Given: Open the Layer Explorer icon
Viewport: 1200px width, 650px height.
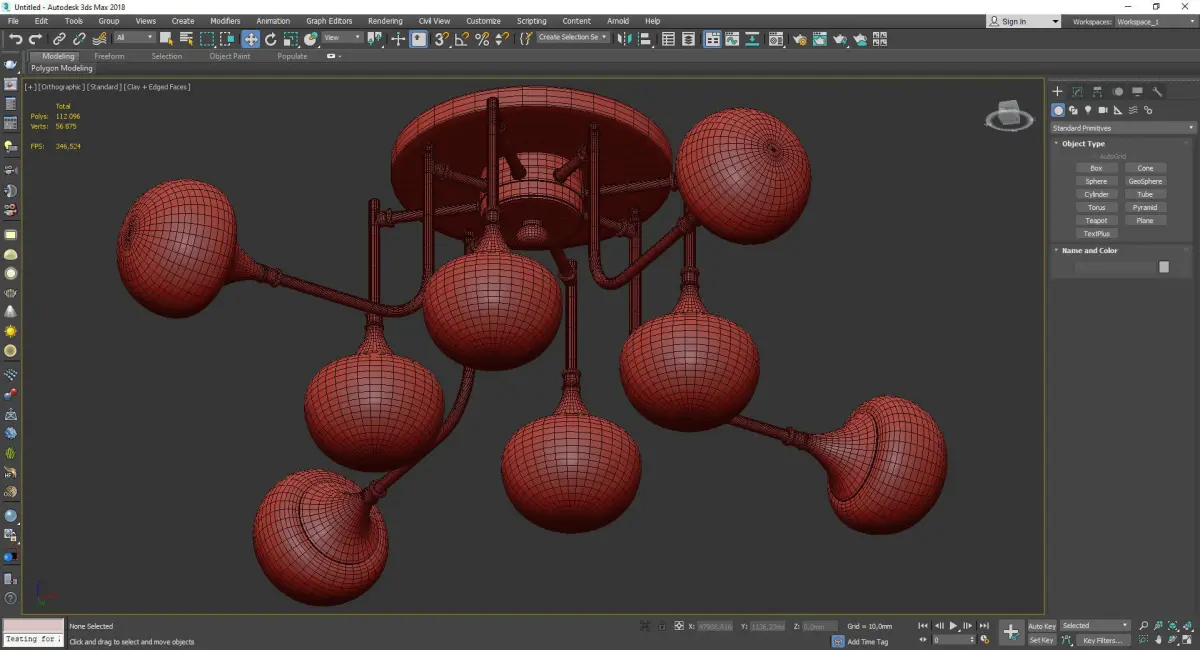Looking at the screenshot, I should (x=688, y=39).
